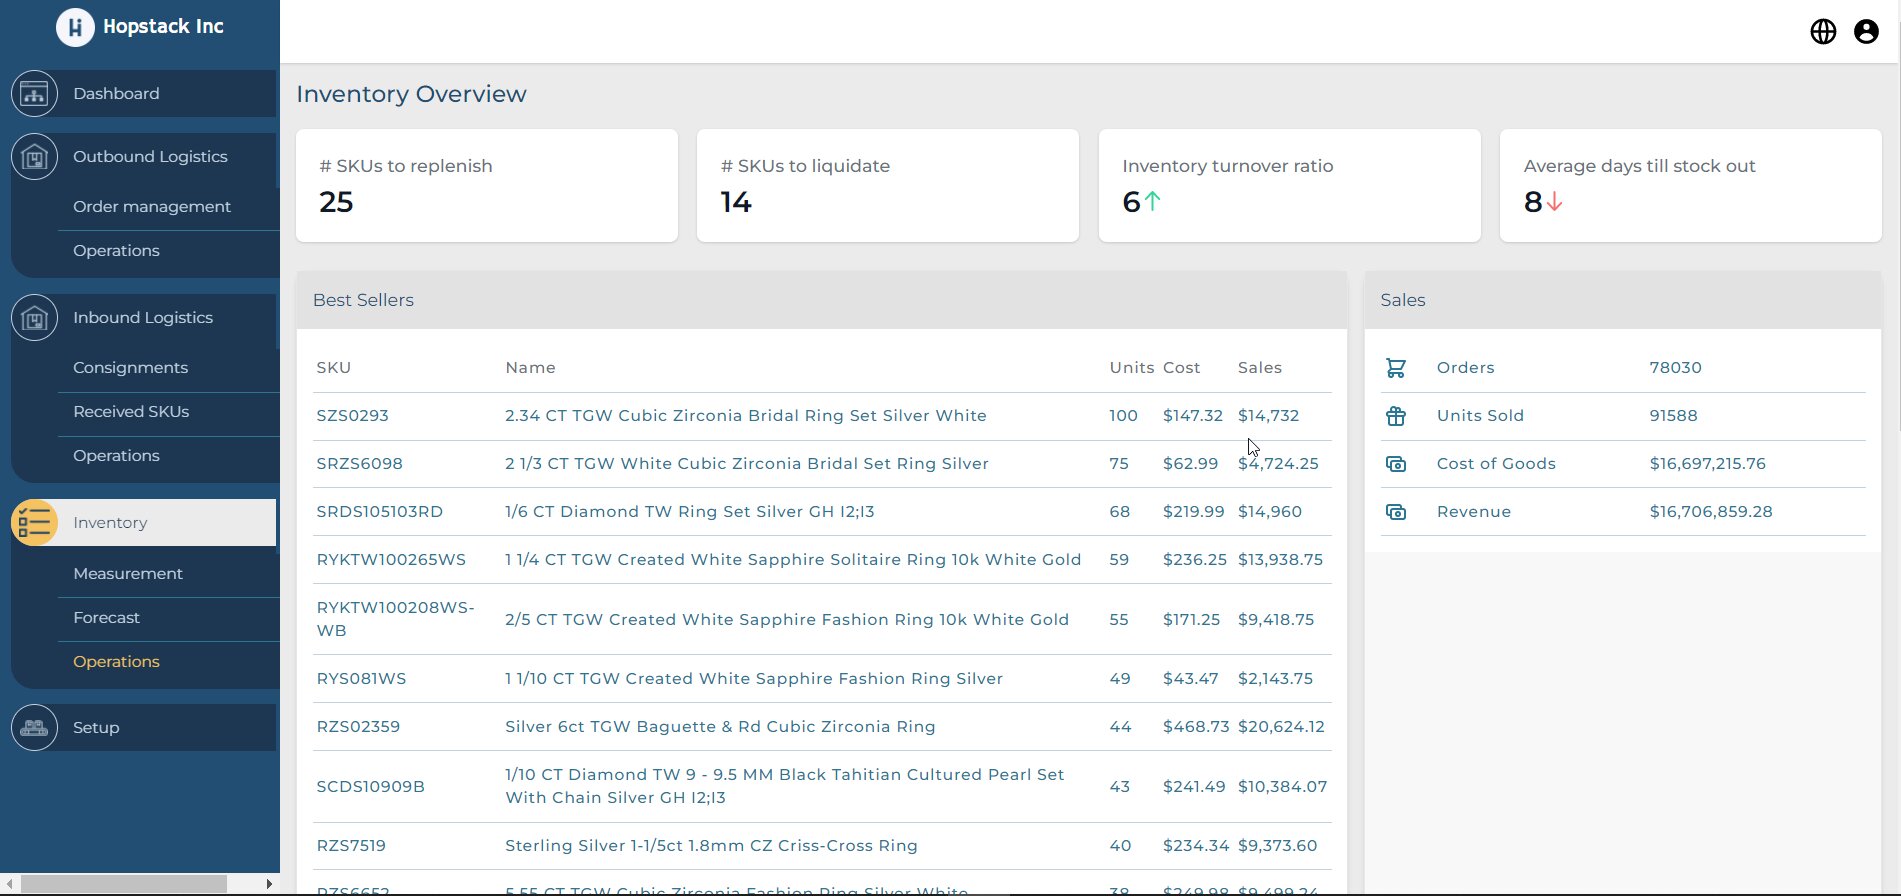Click right arrow of horizontal scrollbar
Image resolution: width=1901 pixels, height=896 pixels.
point(269,884)
